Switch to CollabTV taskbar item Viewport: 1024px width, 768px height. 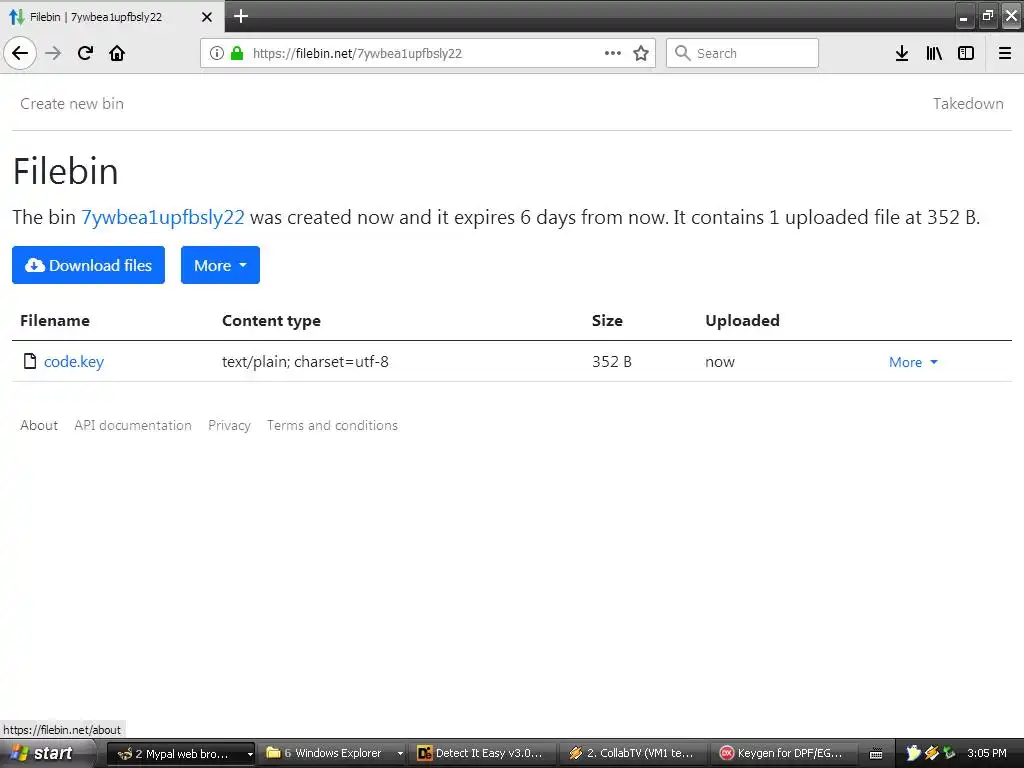pos(635,754)
